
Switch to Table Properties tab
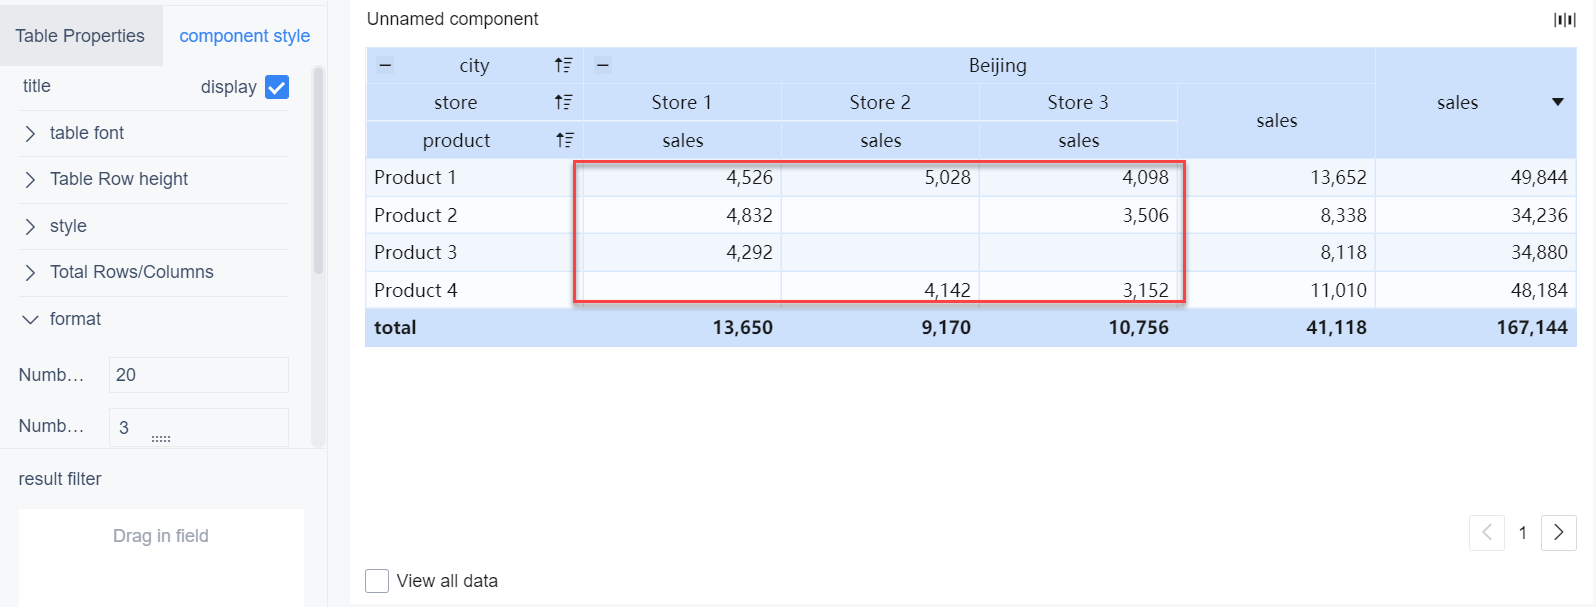tap(80, 36)
